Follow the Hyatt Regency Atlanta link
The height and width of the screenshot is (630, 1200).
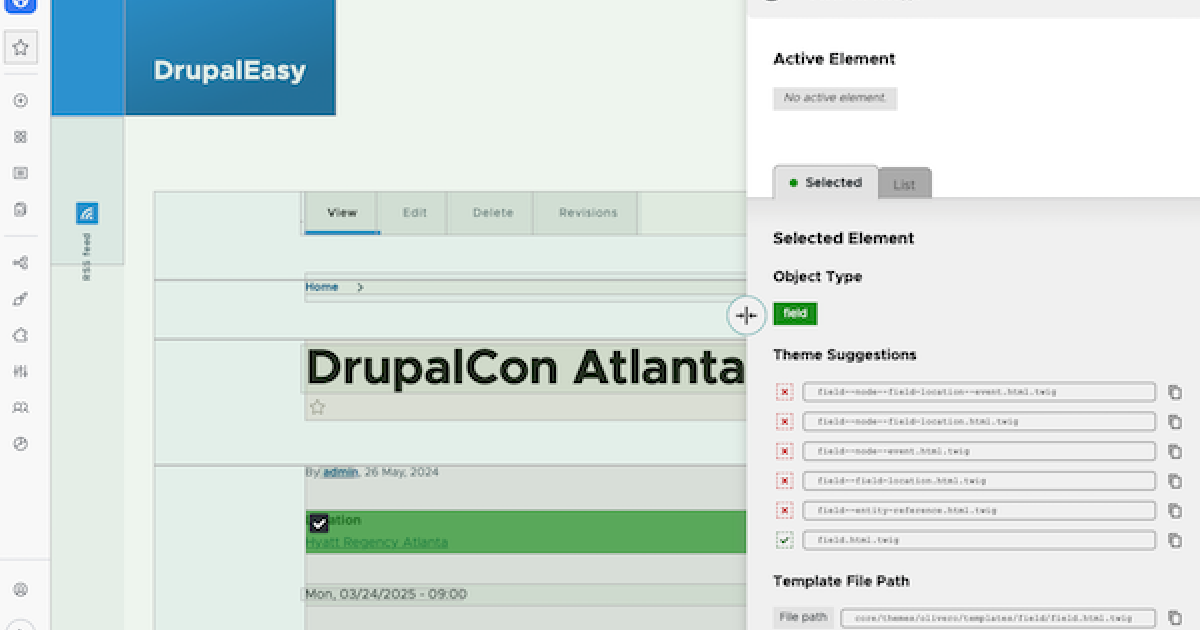pyautogui.click(x=375, y=541)
